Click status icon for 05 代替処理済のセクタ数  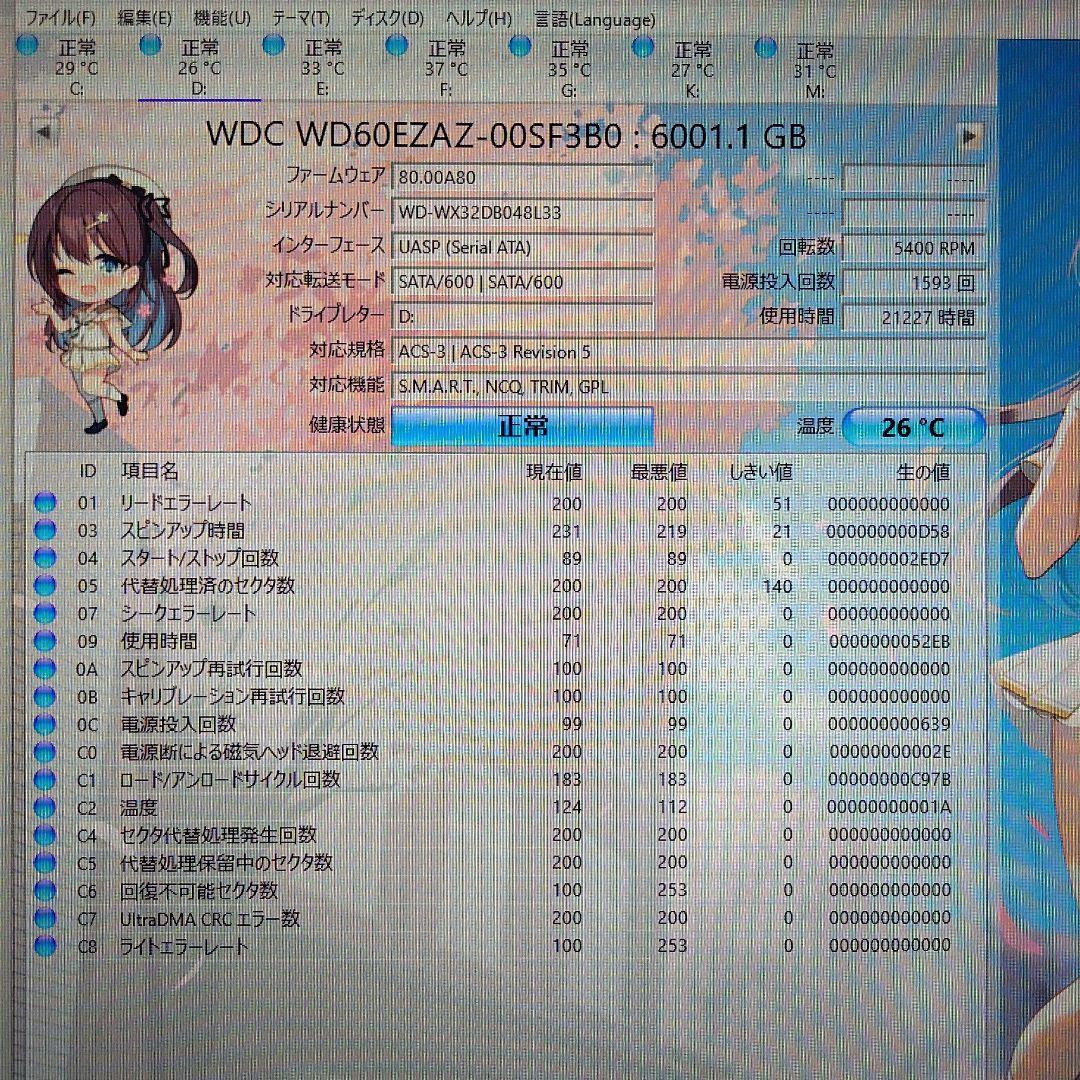point(45,585)
